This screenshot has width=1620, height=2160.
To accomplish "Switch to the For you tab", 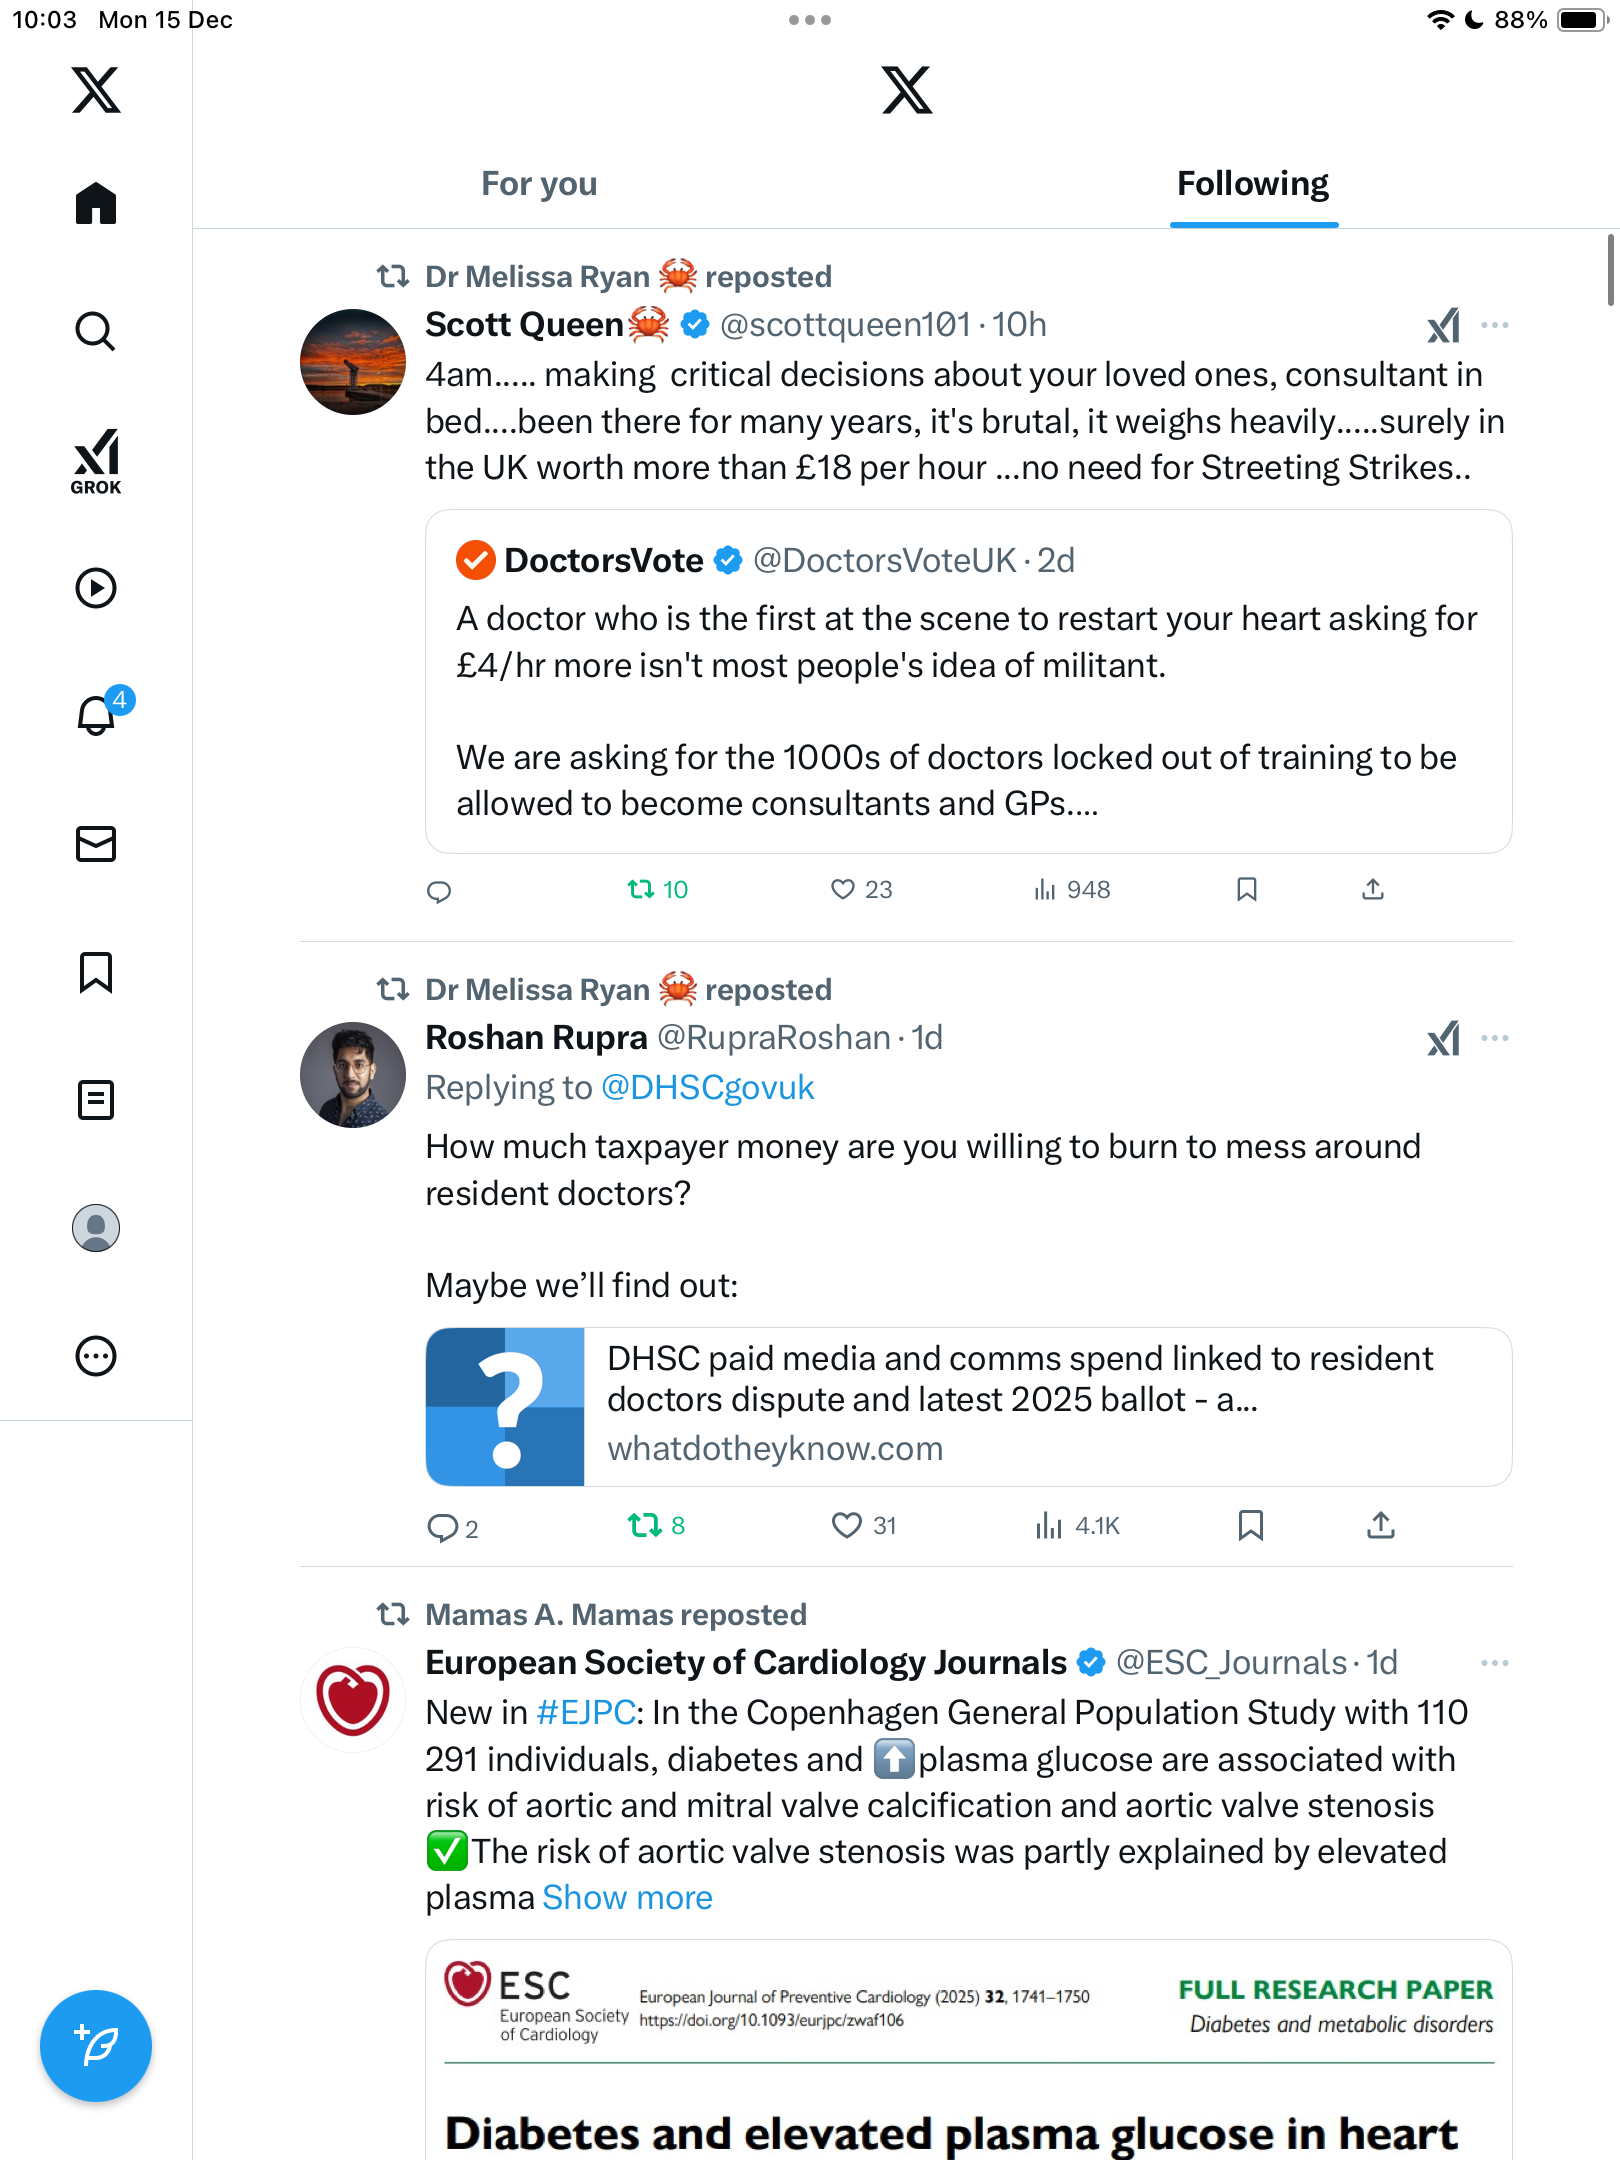I will (539, 184).
